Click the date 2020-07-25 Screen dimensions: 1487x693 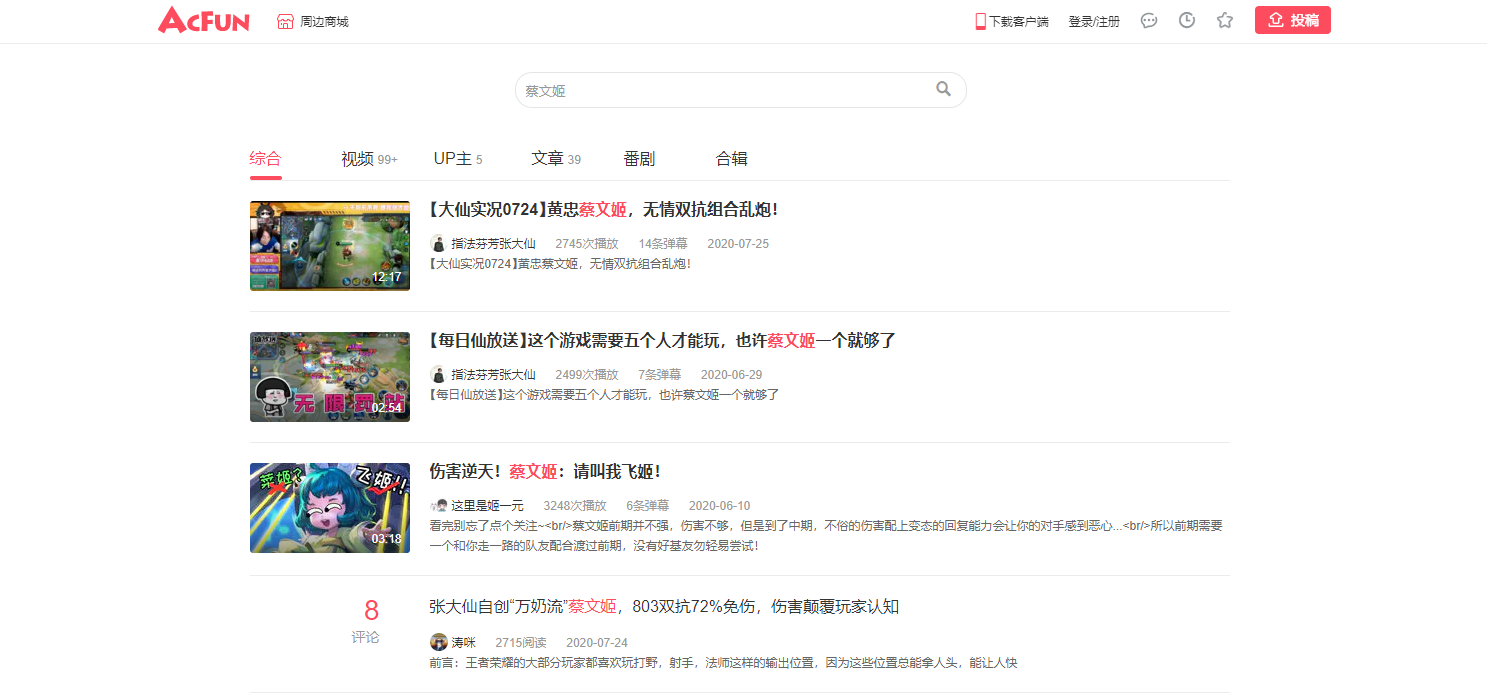tap(738, 244)
